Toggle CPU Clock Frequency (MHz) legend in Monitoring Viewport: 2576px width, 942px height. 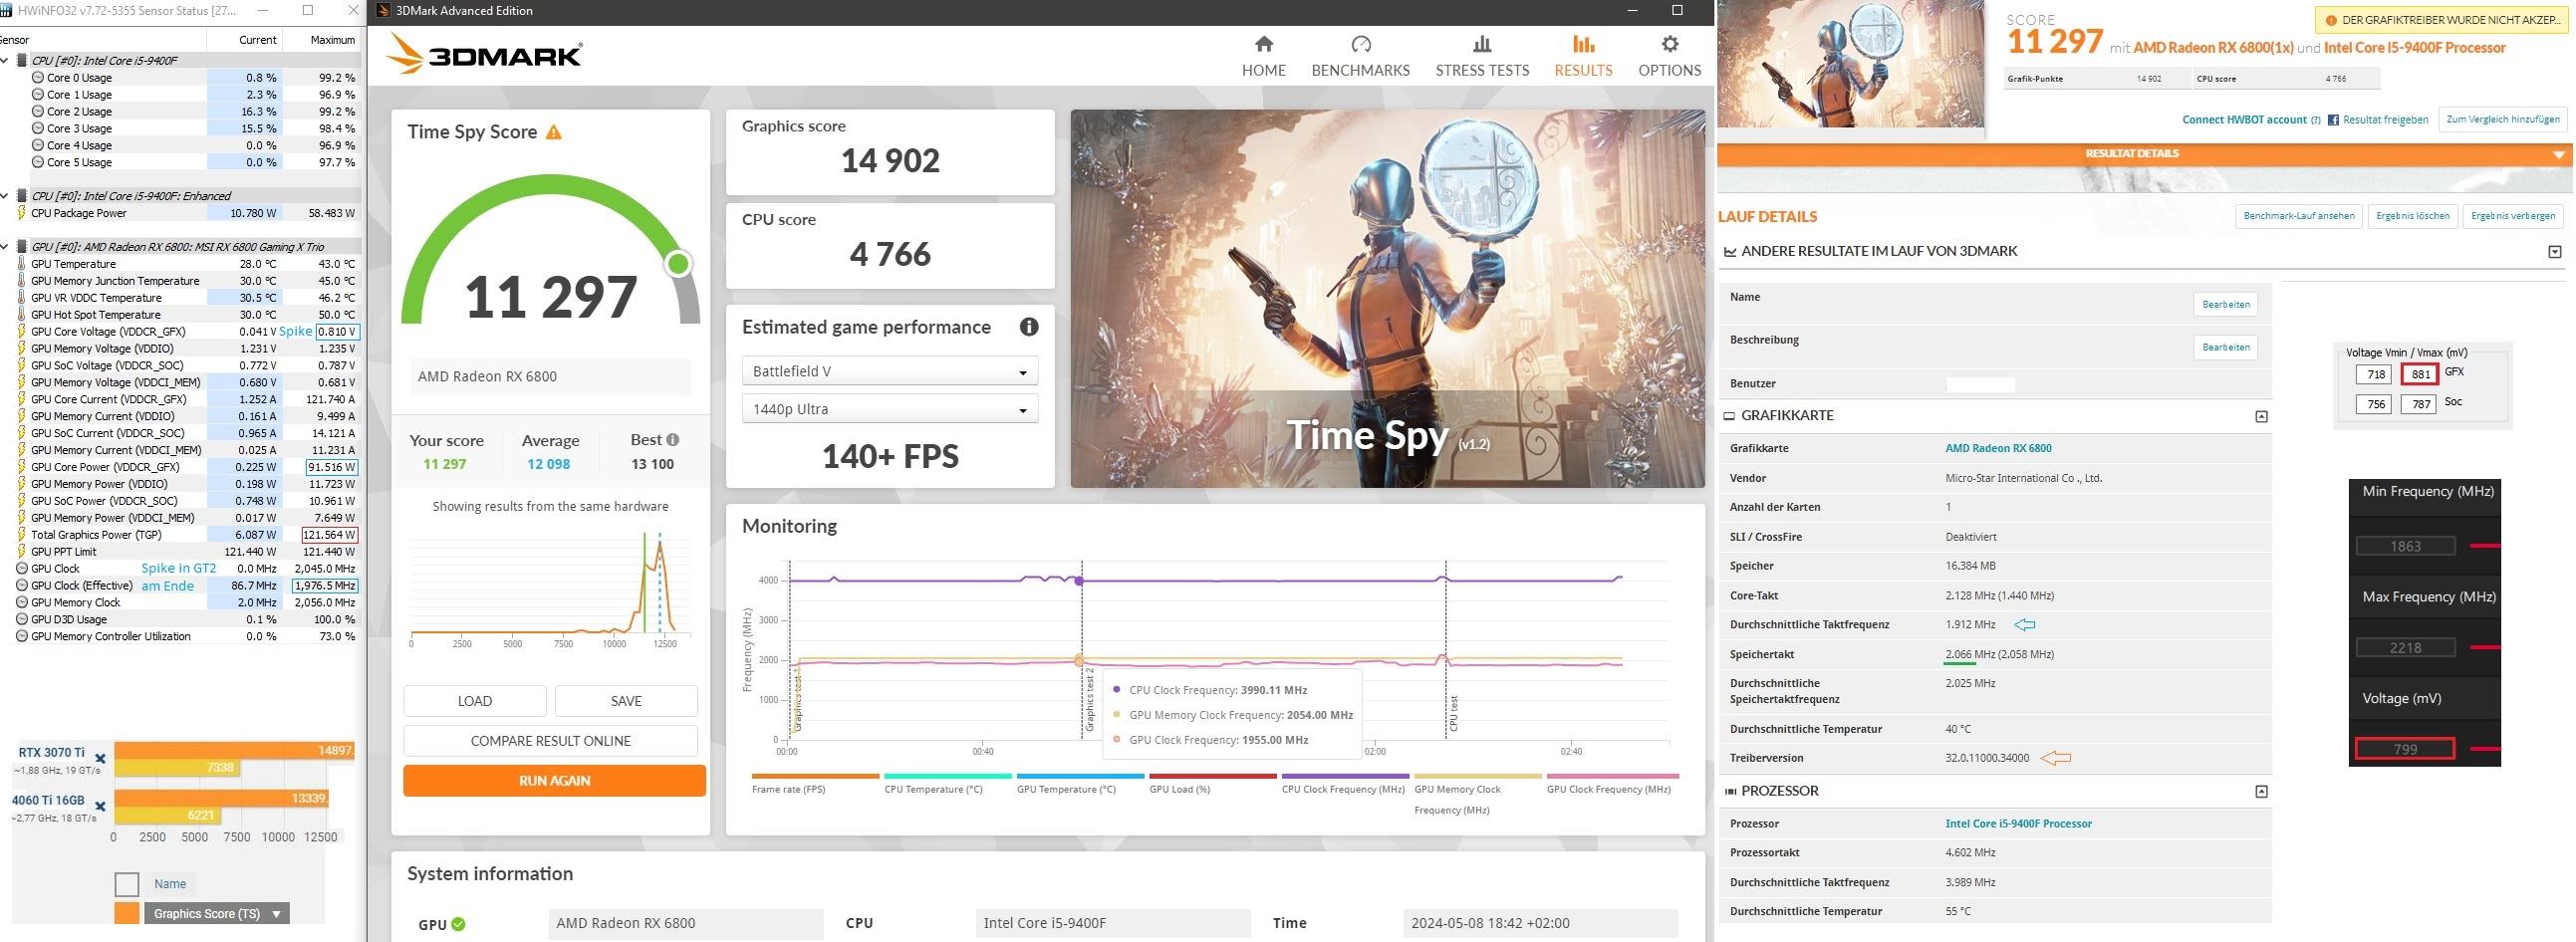(1345, 783)
